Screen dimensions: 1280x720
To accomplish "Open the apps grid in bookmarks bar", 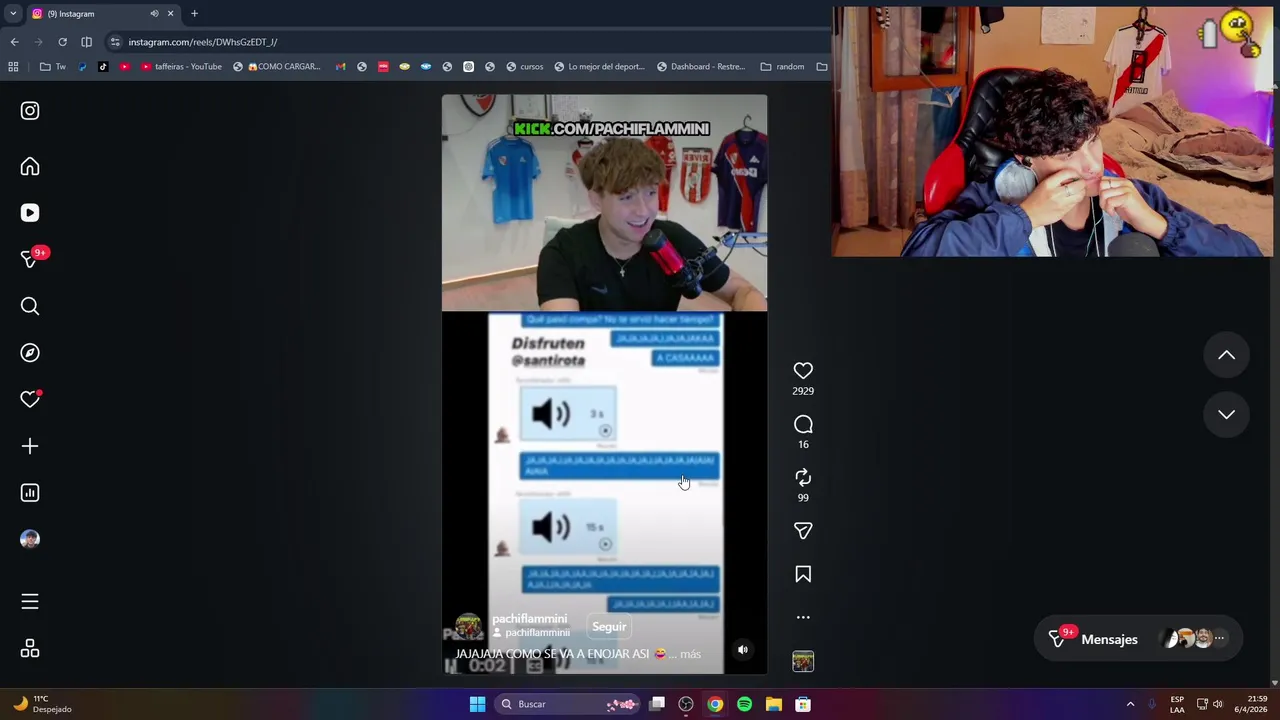I will pos(13,67).
